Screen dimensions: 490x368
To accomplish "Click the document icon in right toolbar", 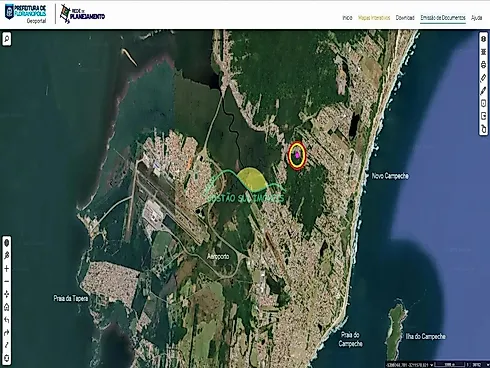I will (x=483, y=103).
